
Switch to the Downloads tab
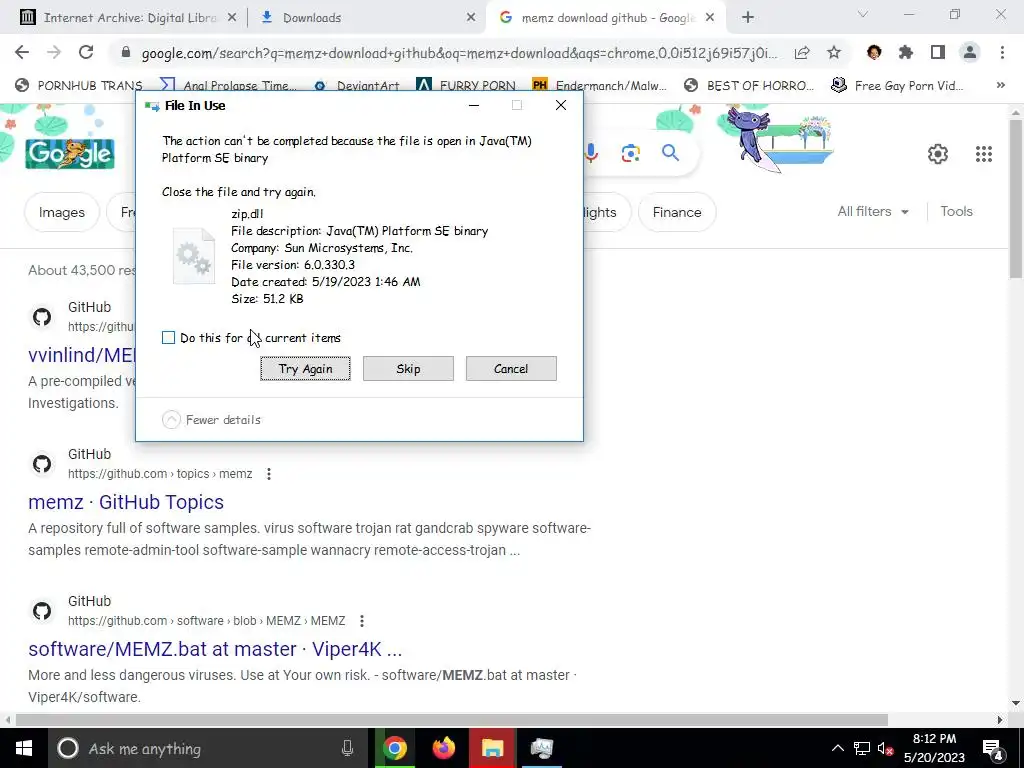click(368, 18)
